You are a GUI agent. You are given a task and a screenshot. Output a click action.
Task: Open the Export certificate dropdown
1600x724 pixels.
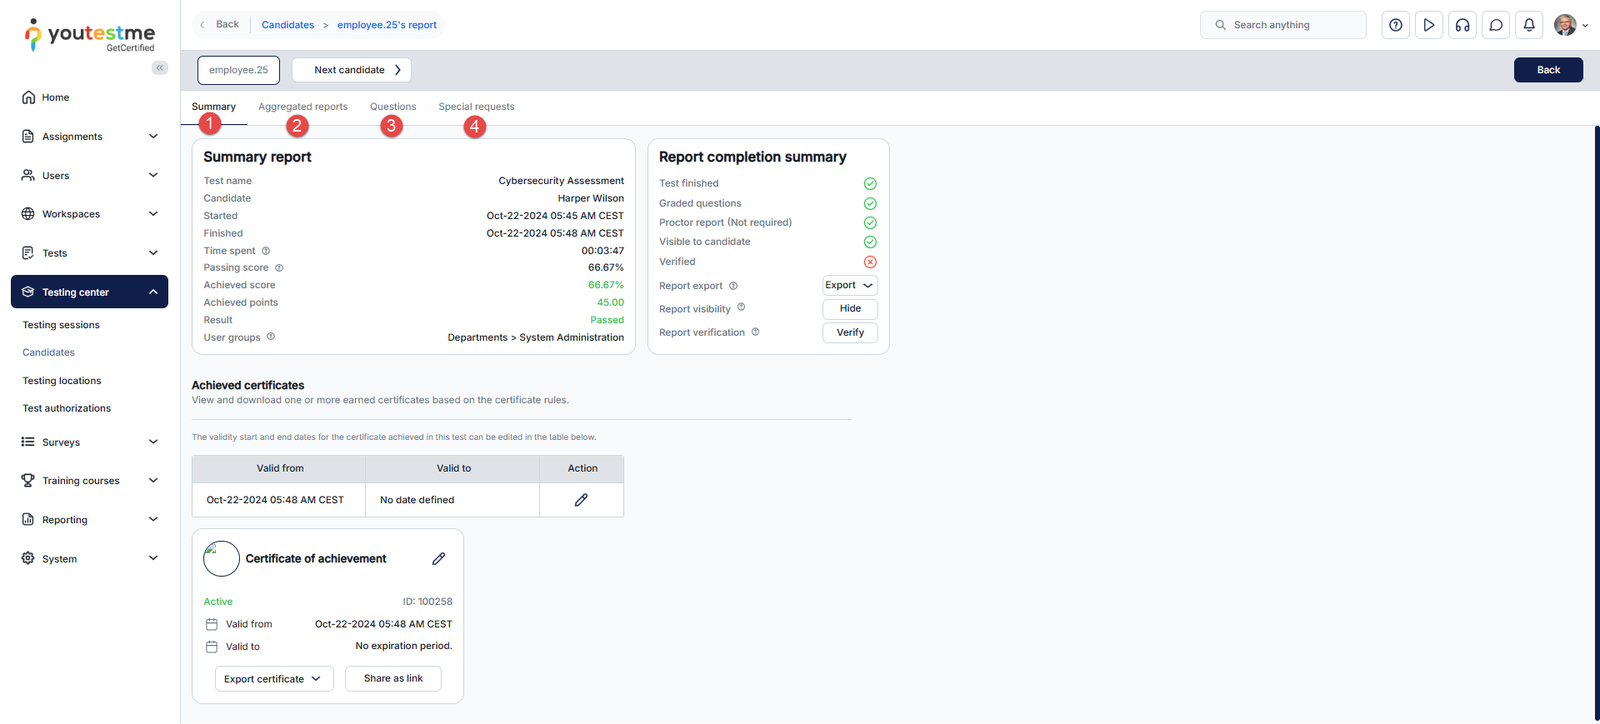click(x=273, y=679)
